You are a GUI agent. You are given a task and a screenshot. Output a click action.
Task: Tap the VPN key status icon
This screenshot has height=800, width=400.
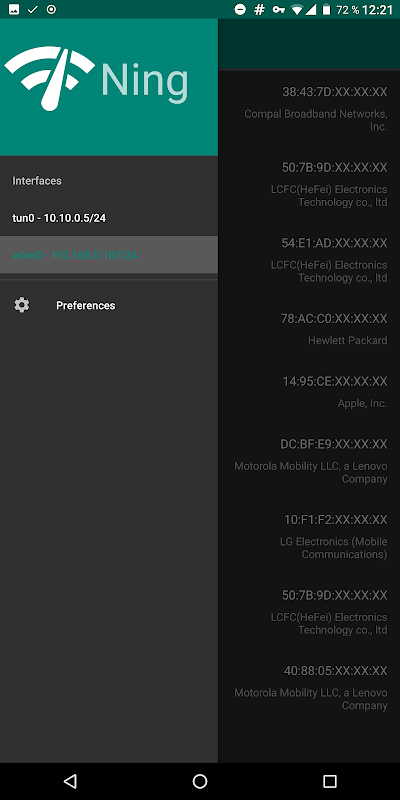click(x=278, y=9)
